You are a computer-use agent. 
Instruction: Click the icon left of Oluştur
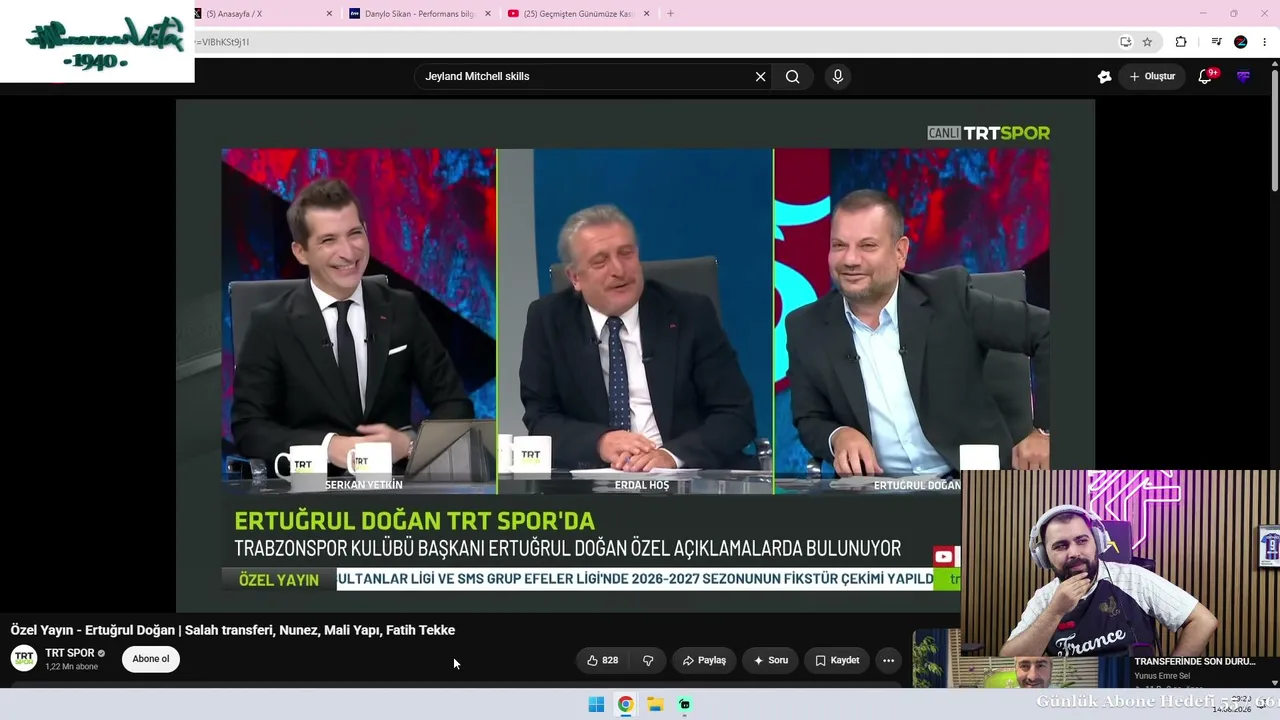[1104, 76]
